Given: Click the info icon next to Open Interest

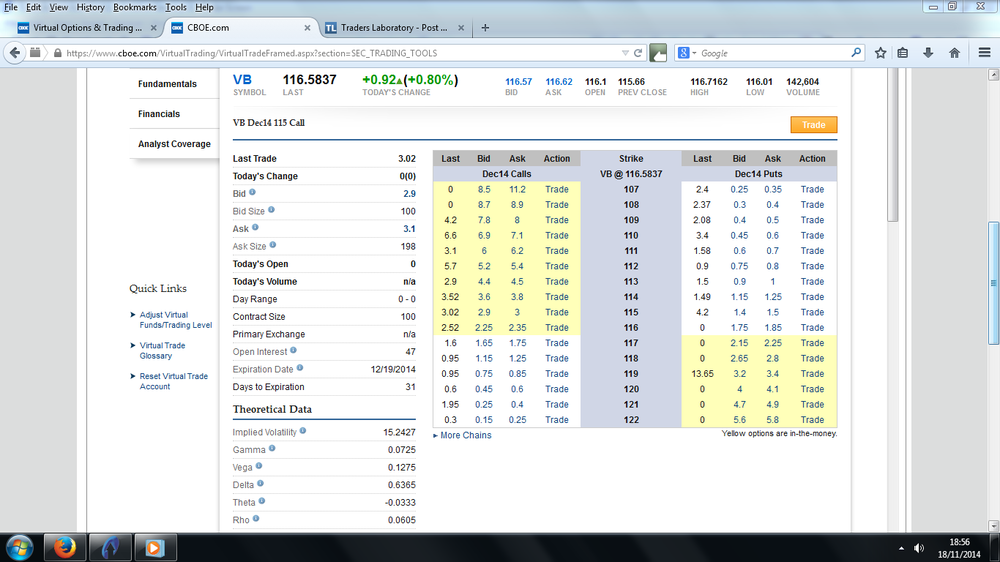Looking at the screenshot, I should [x=293, y=350].
